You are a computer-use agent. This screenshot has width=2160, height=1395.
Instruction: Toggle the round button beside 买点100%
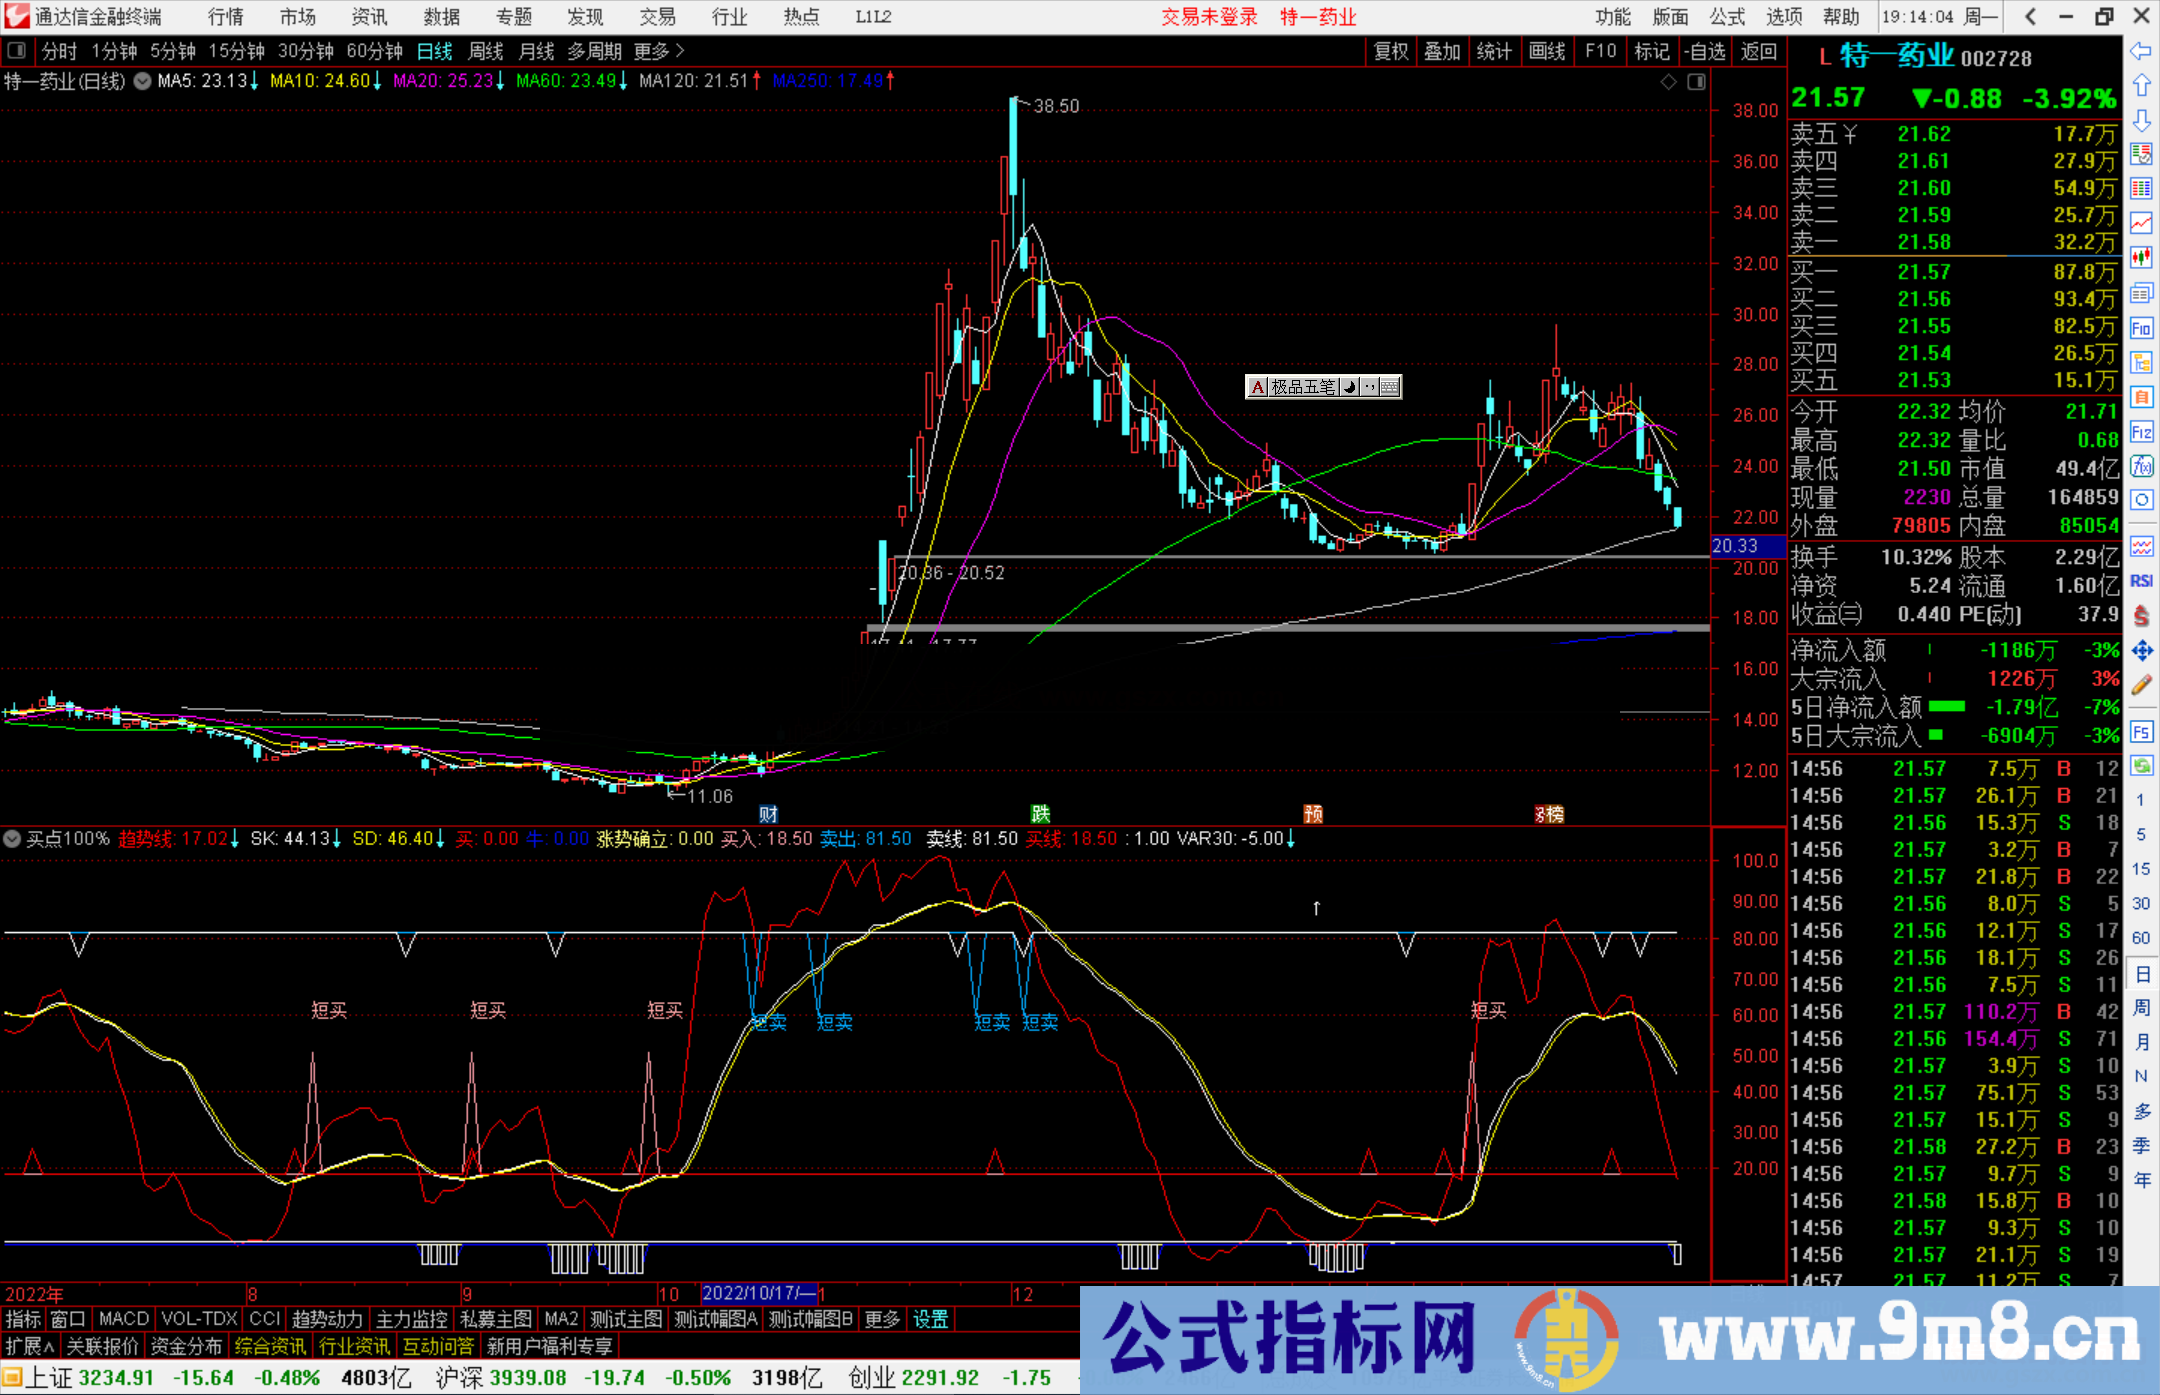pyautogui.click(x=12, y=839)
